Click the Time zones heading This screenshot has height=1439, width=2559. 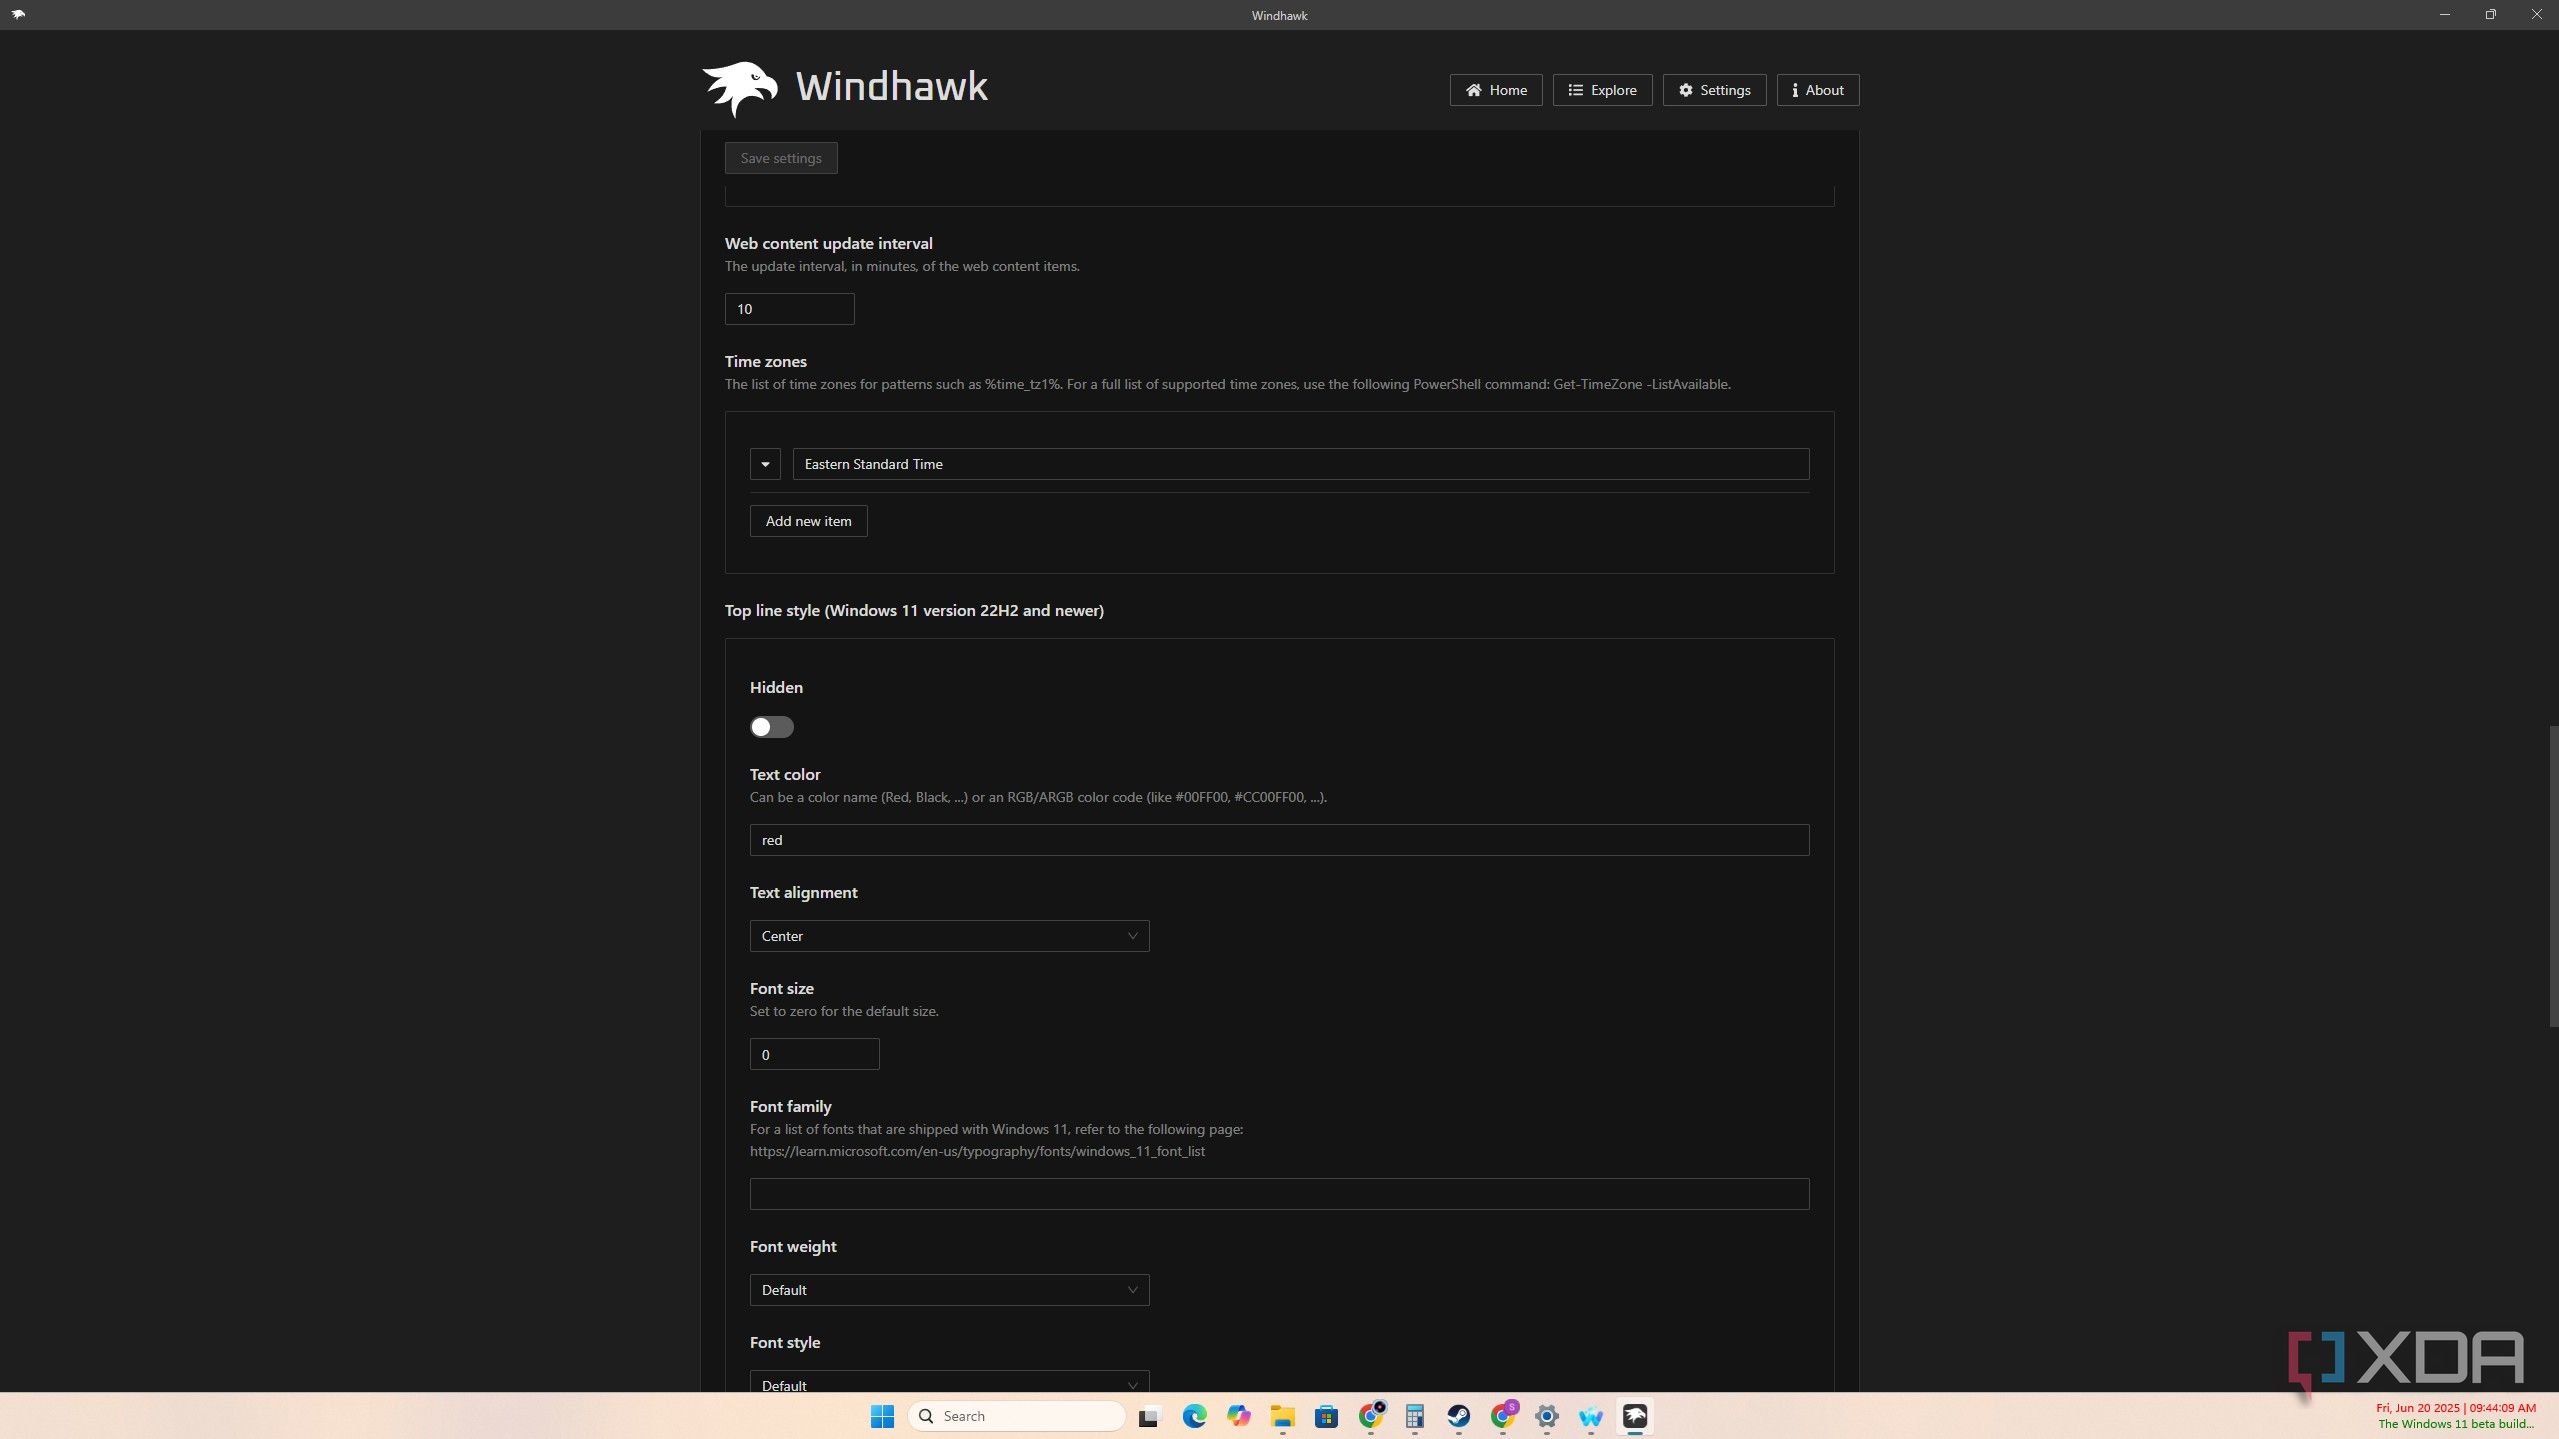[x=765, y=361]
